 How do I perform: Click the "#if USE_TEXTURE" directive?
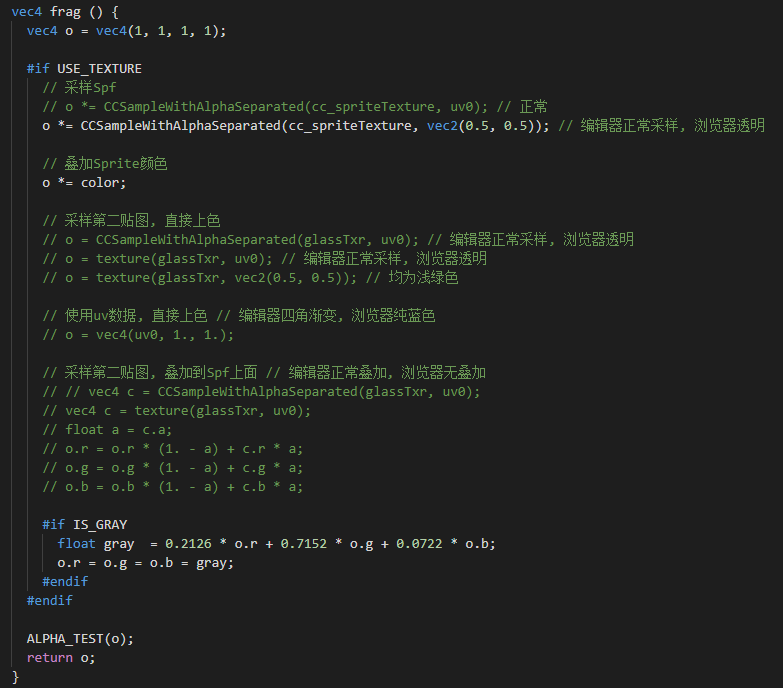tap(84, 69)
